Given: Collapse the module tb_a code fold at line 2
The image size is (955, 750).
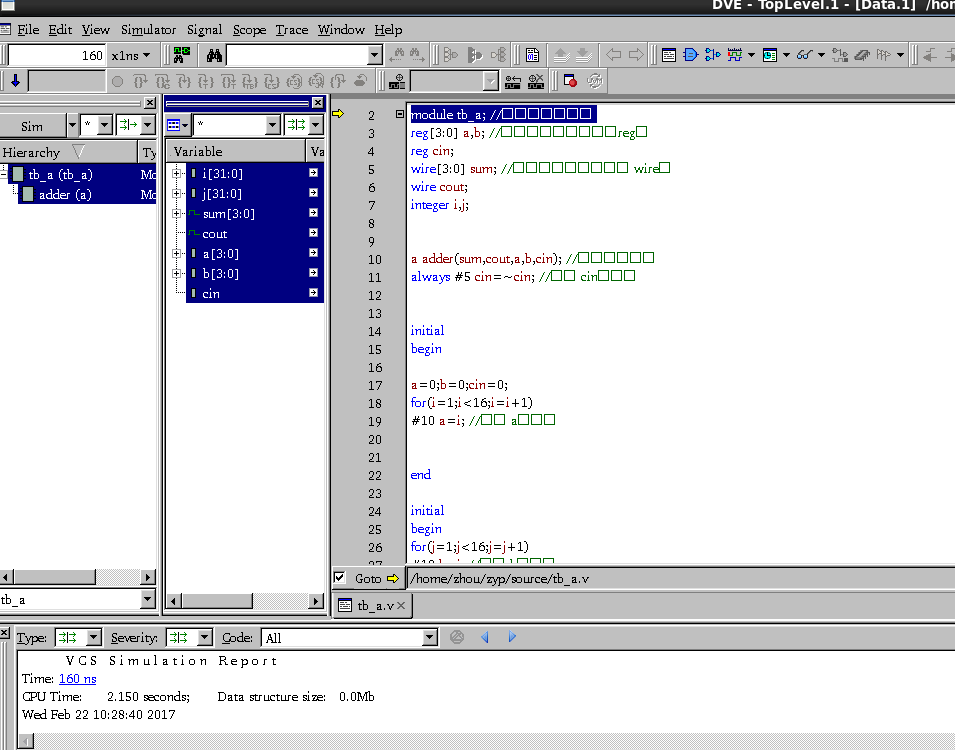Looking at the screenshot, I should 400,114.
